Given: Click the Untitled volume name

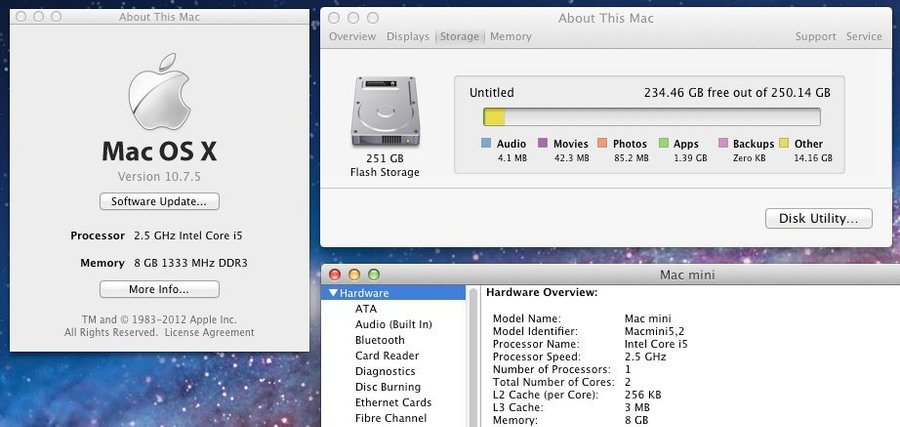Looking at the screenshot, I should click(491, 92).
